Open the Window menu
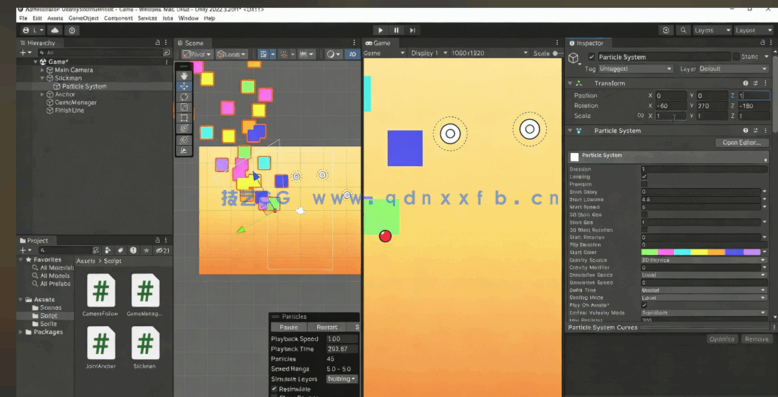Image resolution: width=778 pixels, height=397 pixels. click(x=188, y=18)
